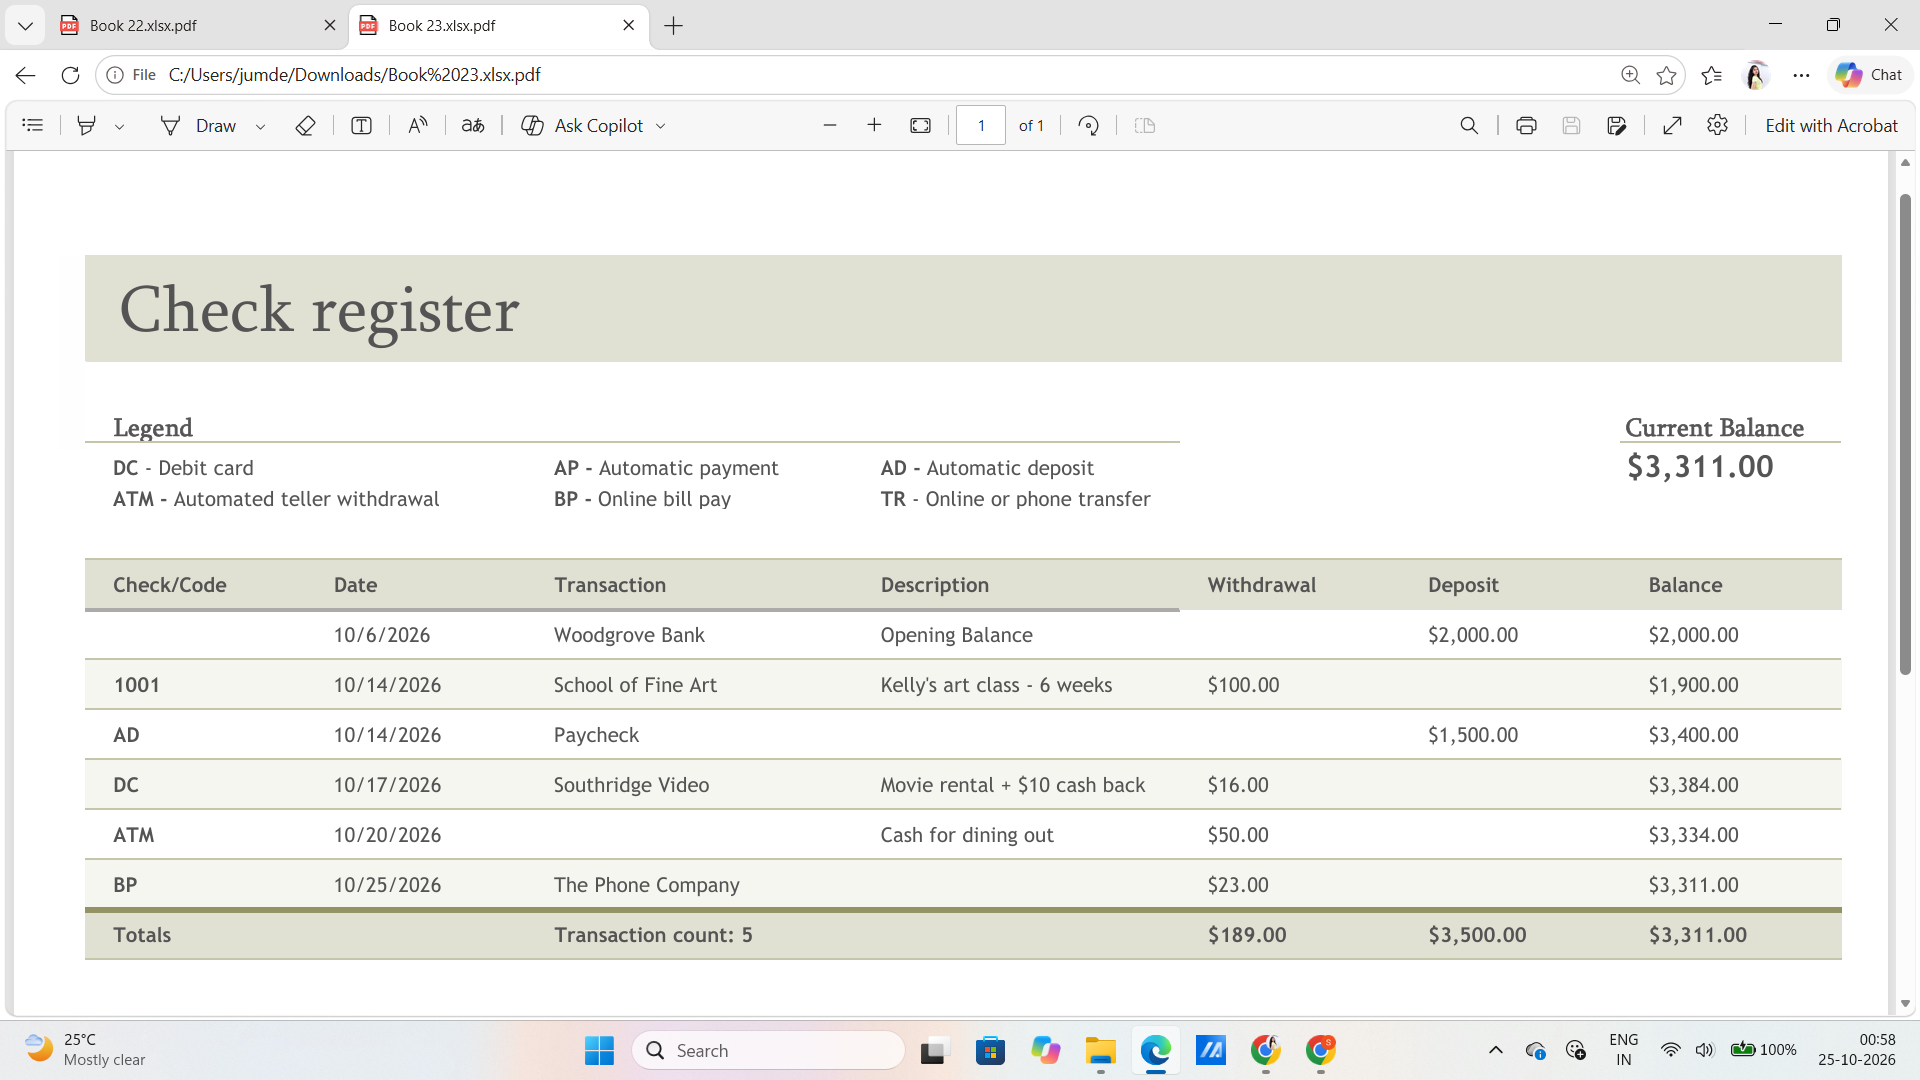Select the Erase tool
The image size is (1920, 1080).
click(306, 125)
